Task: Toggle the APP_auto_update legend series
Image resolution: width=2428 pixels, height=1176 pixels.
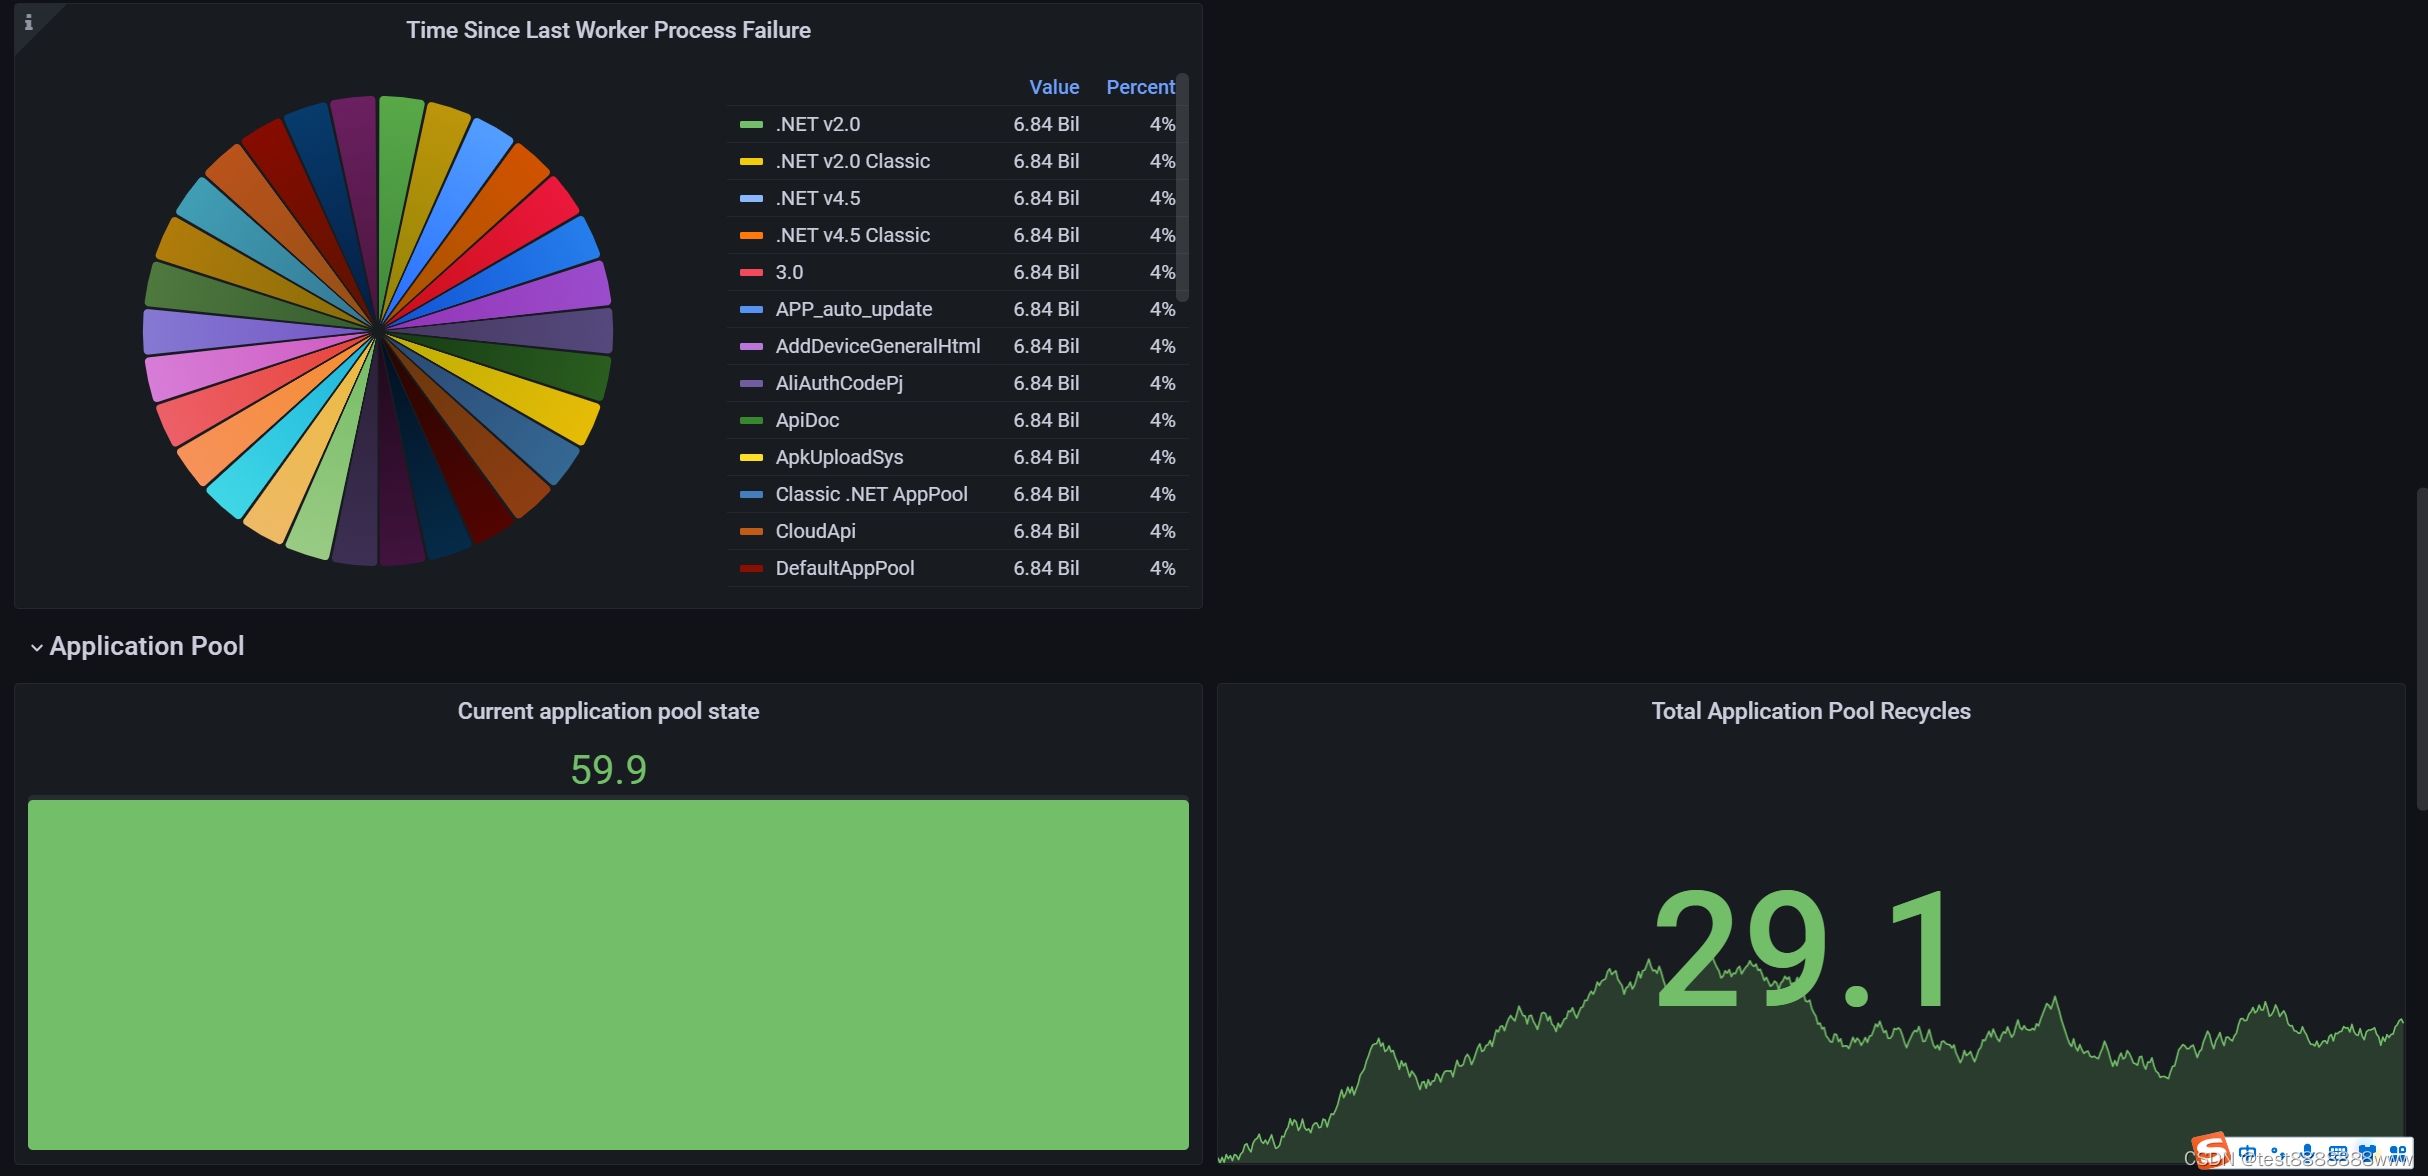Action: tap(853, 309)
